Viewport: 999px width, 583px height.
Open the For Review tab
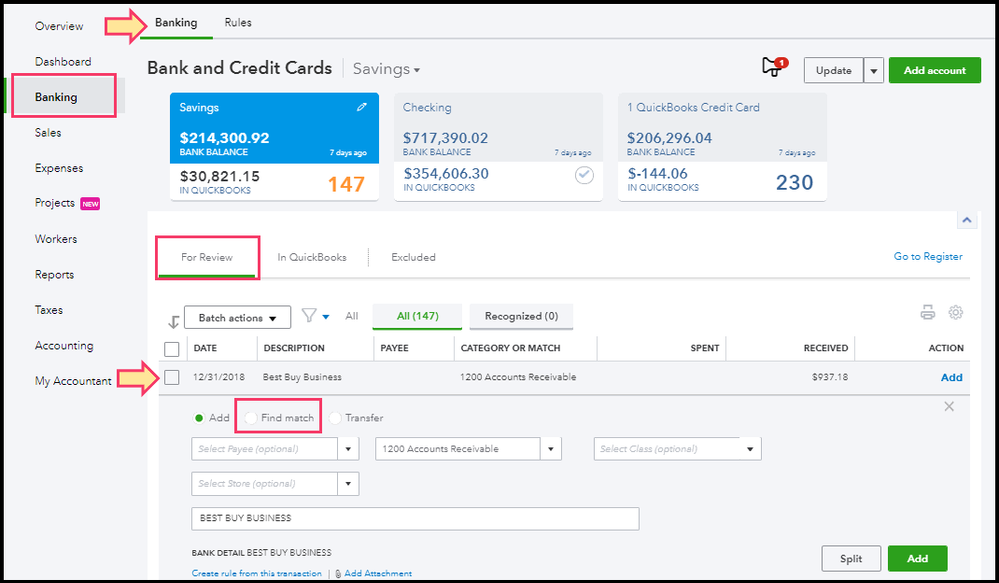coord(206,257)
